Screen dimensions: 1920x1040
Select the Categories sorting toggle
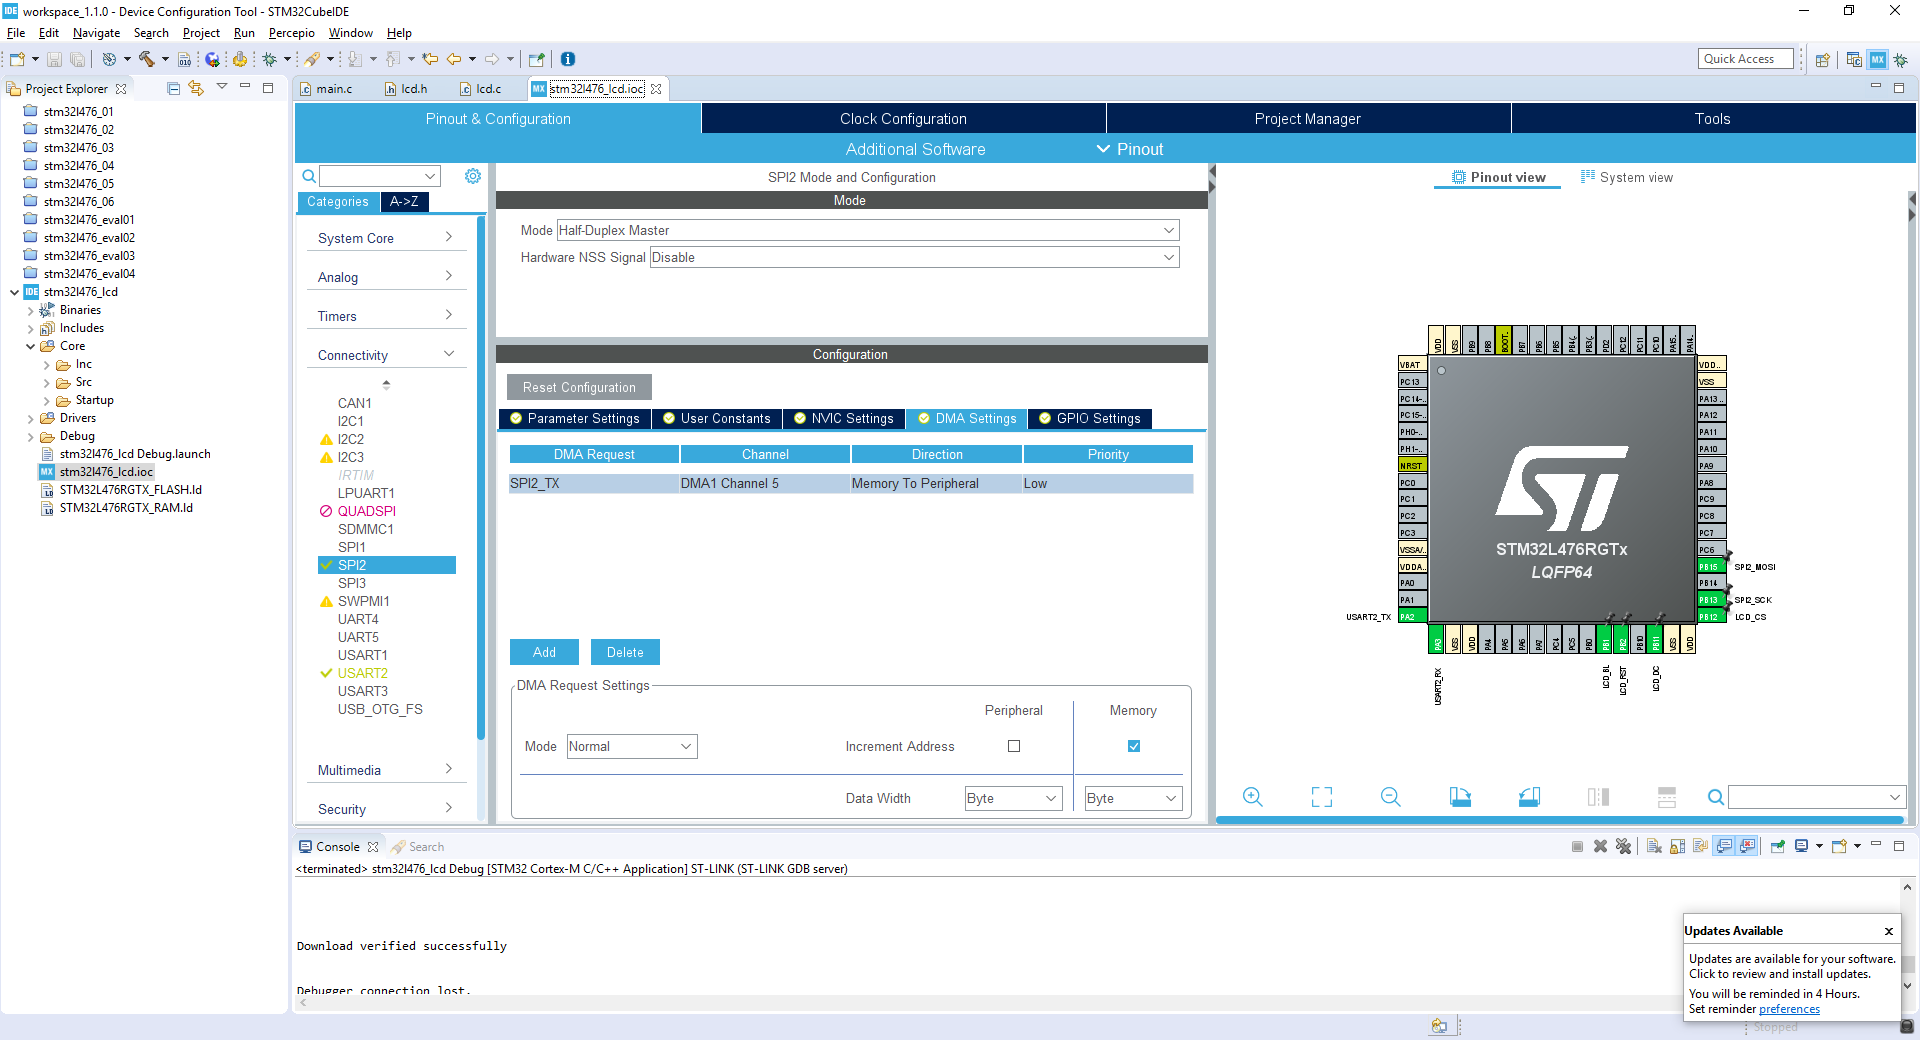338,201
